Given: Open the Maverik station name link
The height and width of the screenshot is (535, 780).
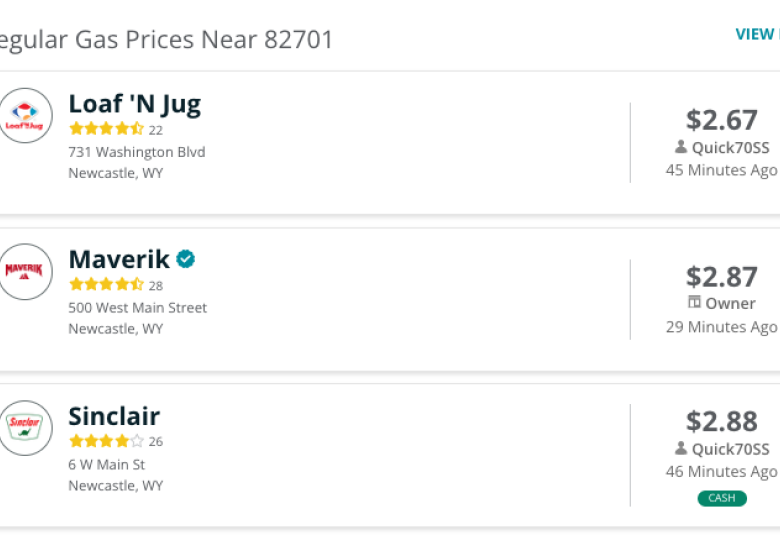Looking at the screenshot, I should 119,259.
